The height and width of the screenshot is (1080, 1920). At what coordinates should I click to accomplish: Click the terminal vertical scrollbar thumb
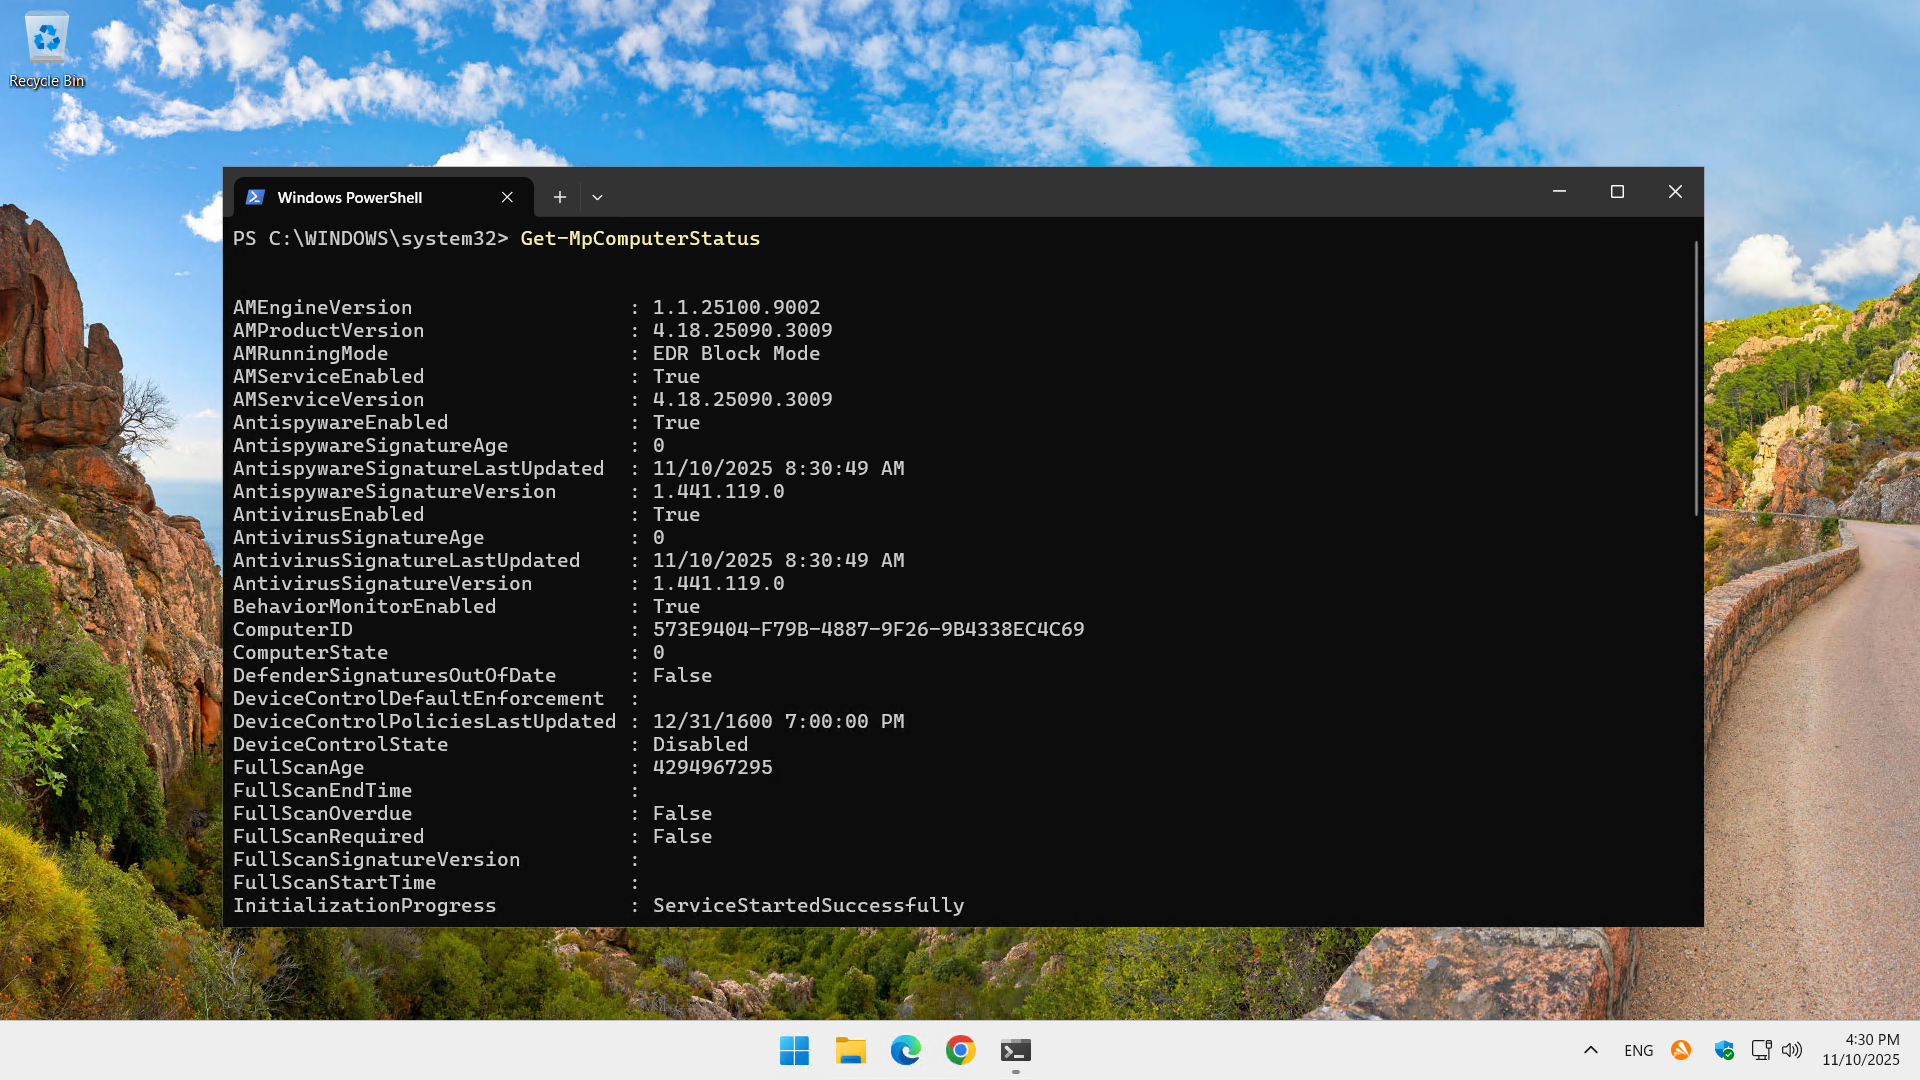click(1696, 380)
